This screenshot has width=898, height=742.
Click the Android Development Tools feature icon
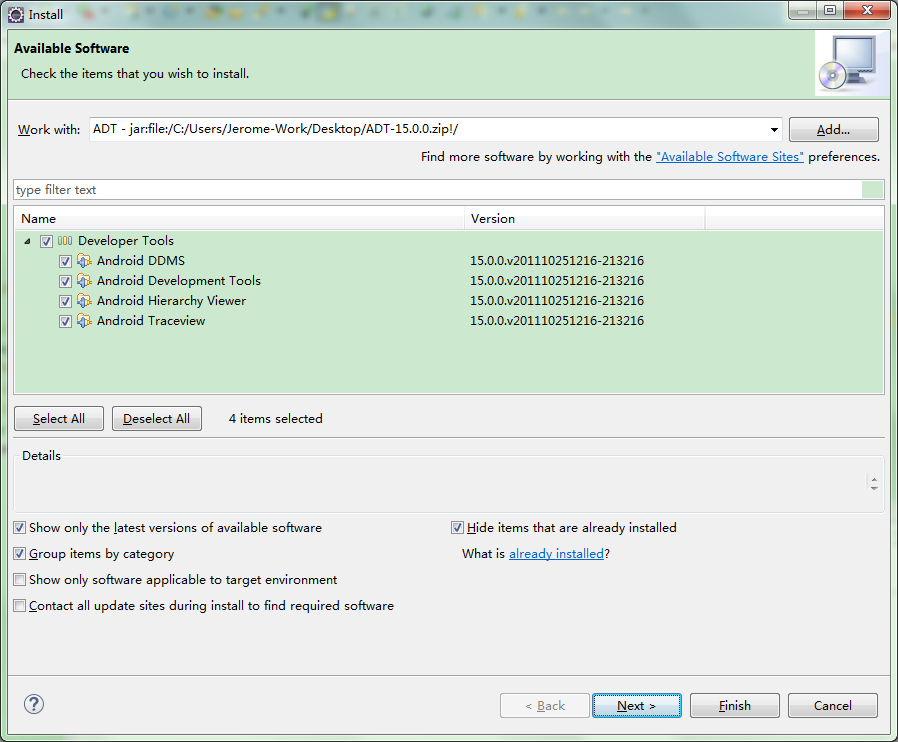click(x=84, y=281)
